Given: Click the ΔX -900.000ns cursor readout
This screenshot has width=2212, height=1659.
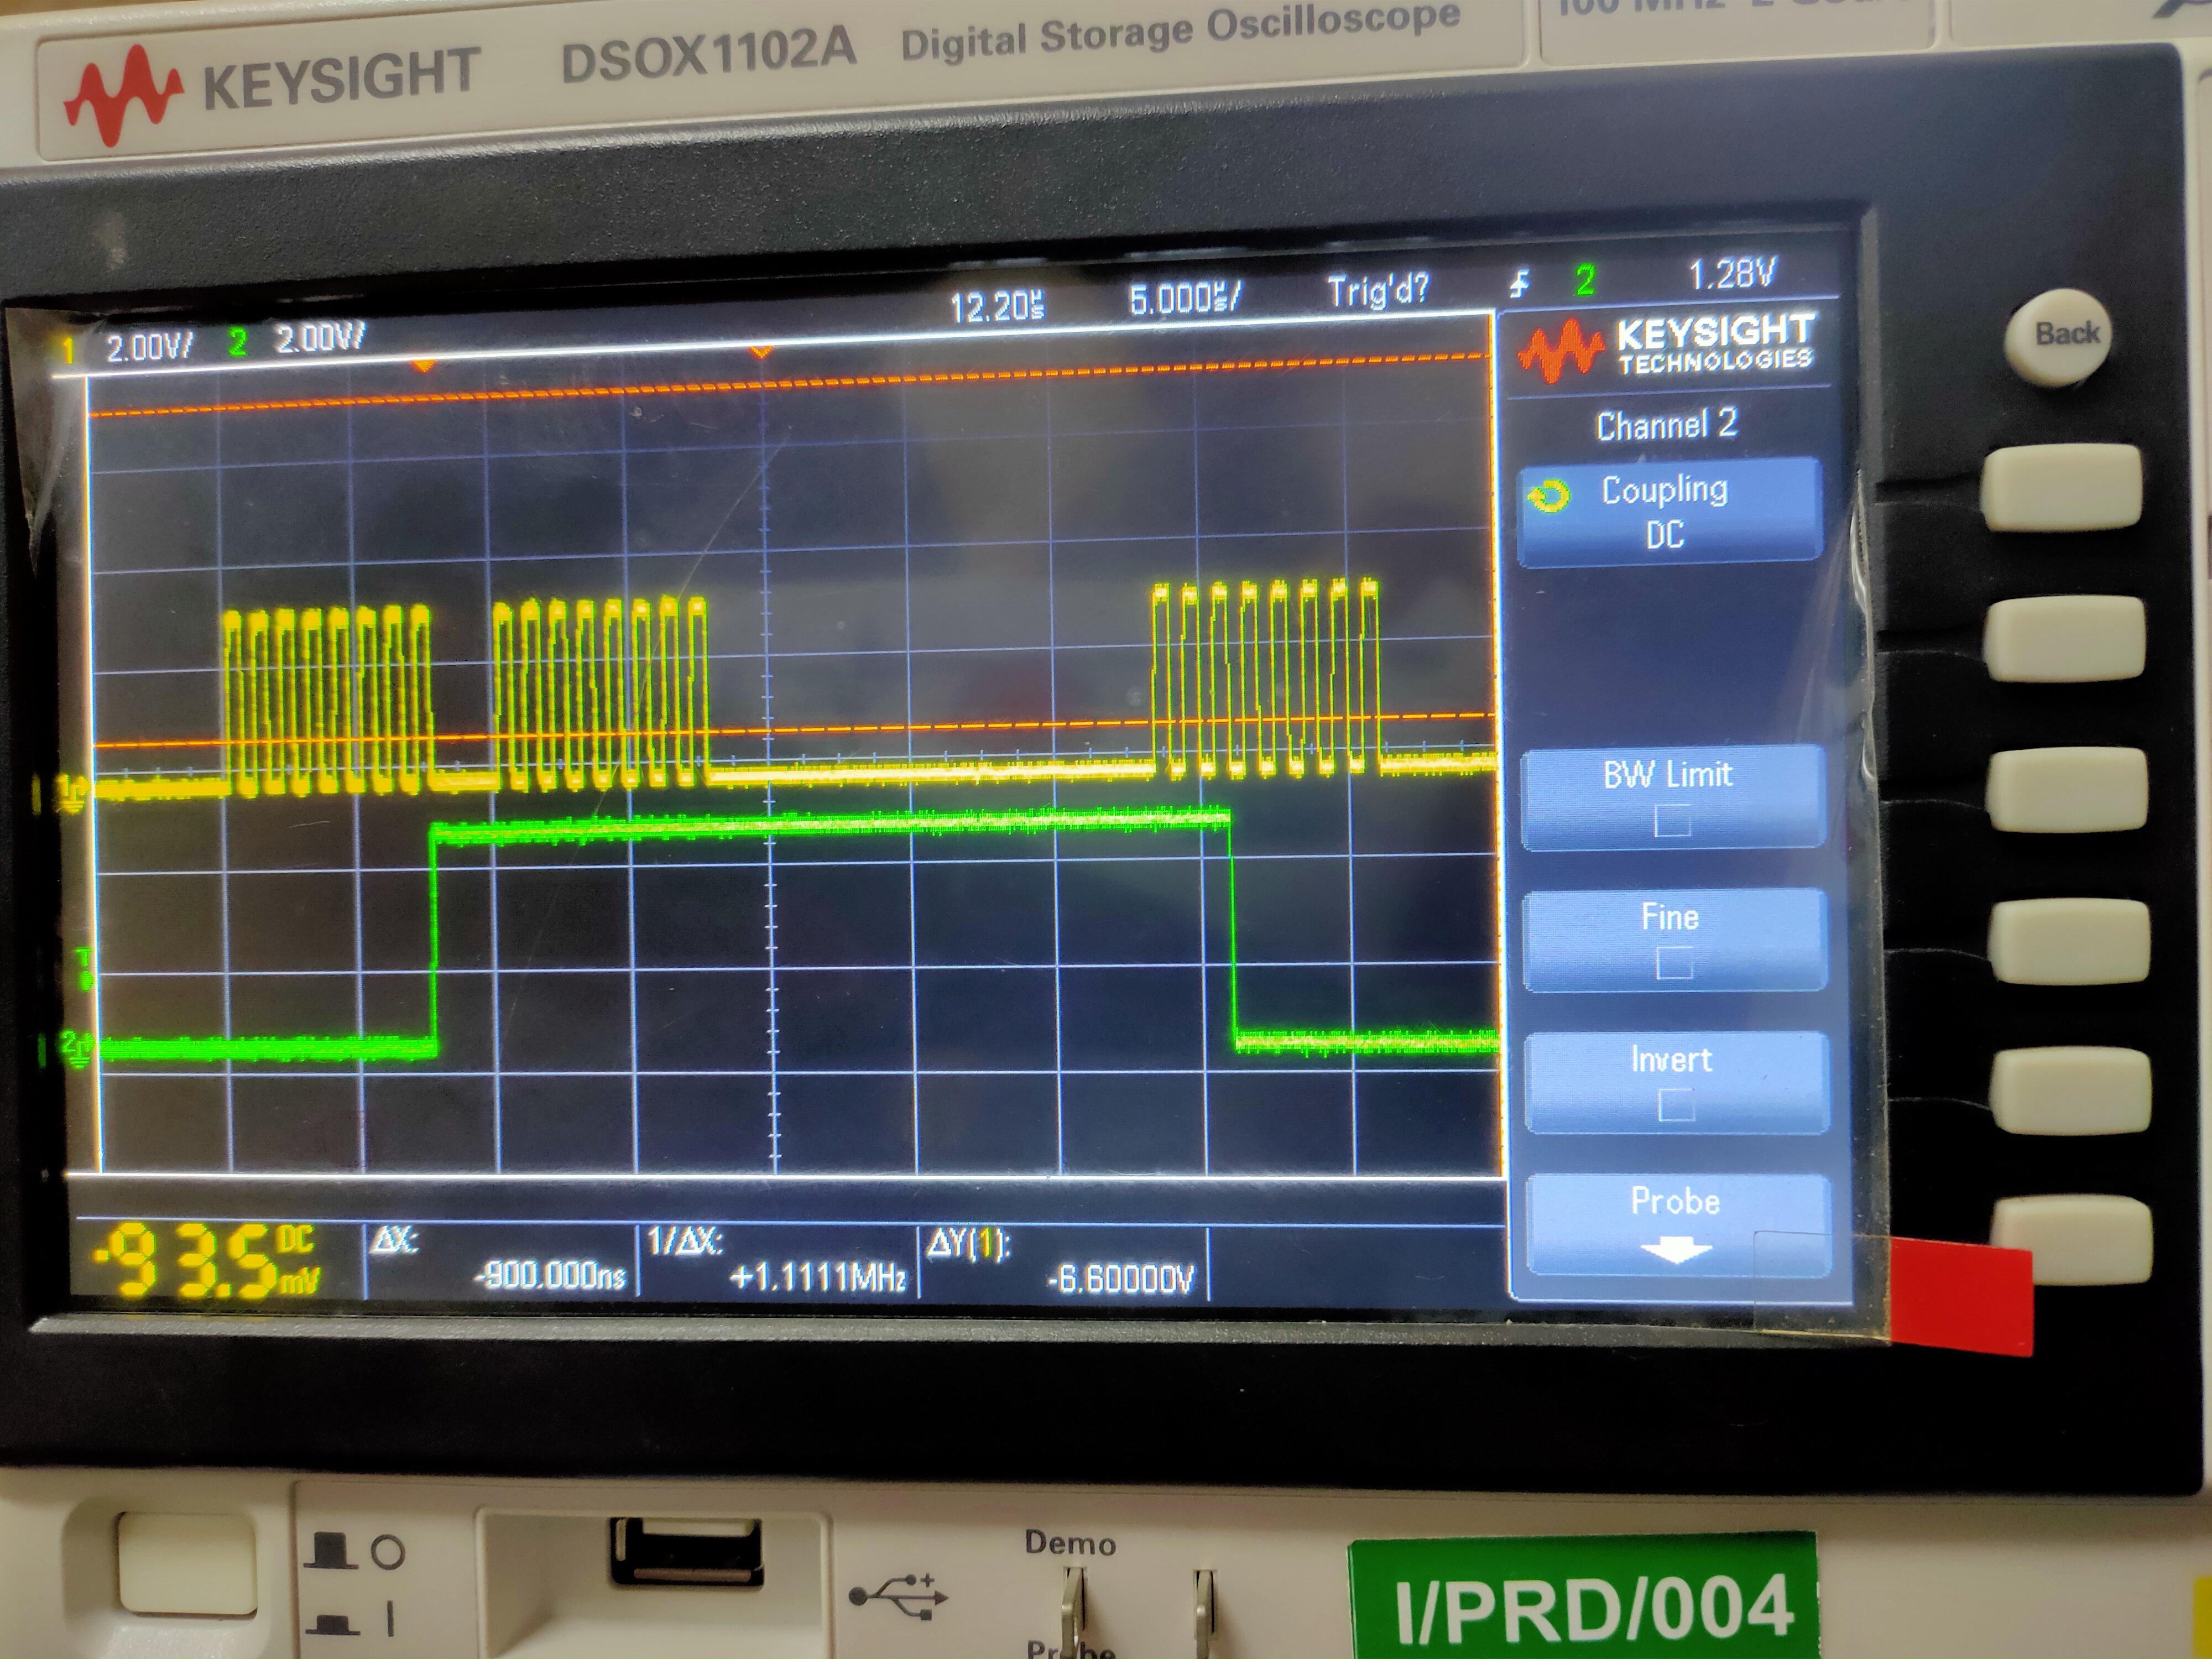Looking at the screenshot, I should (x=500, y=1261).
